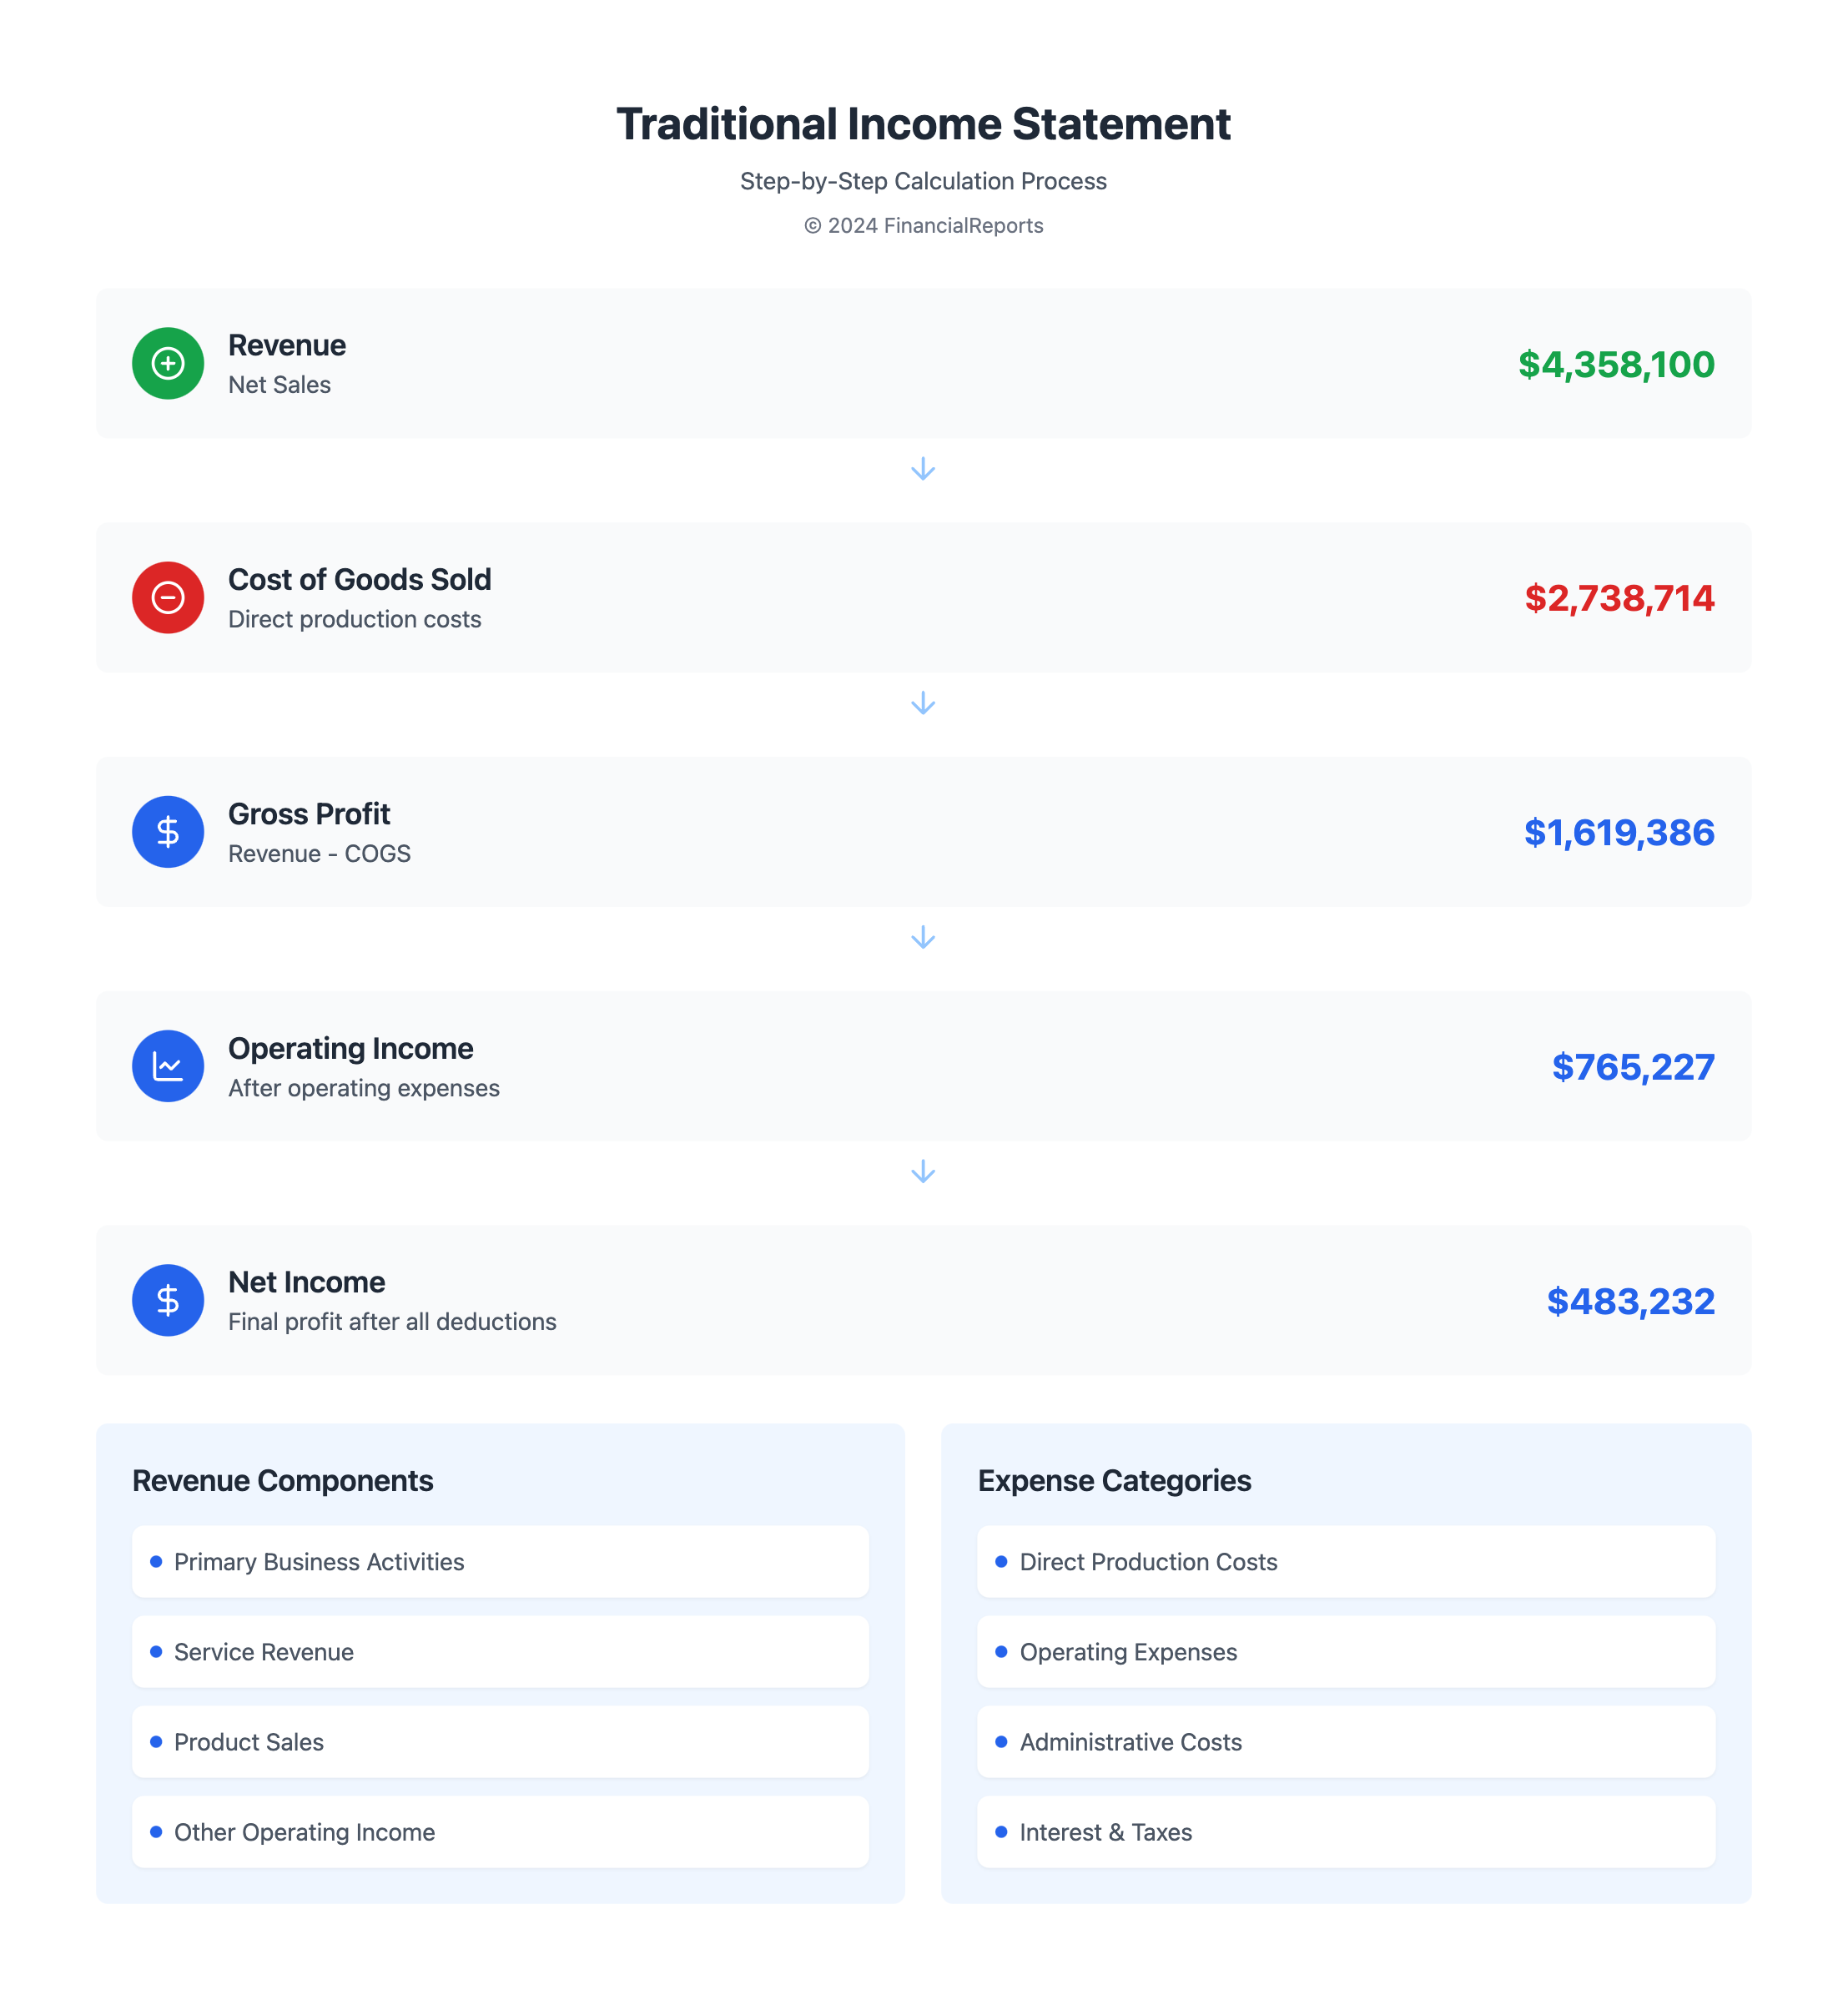Click the Net Income dollar icon

point(168,1300)
